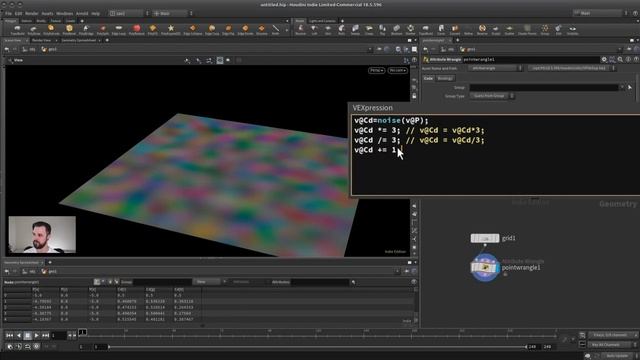Toggle Auto Update at bottom right
The width and height of the screenshot is (640, 360).
click(x=616, y=356)
